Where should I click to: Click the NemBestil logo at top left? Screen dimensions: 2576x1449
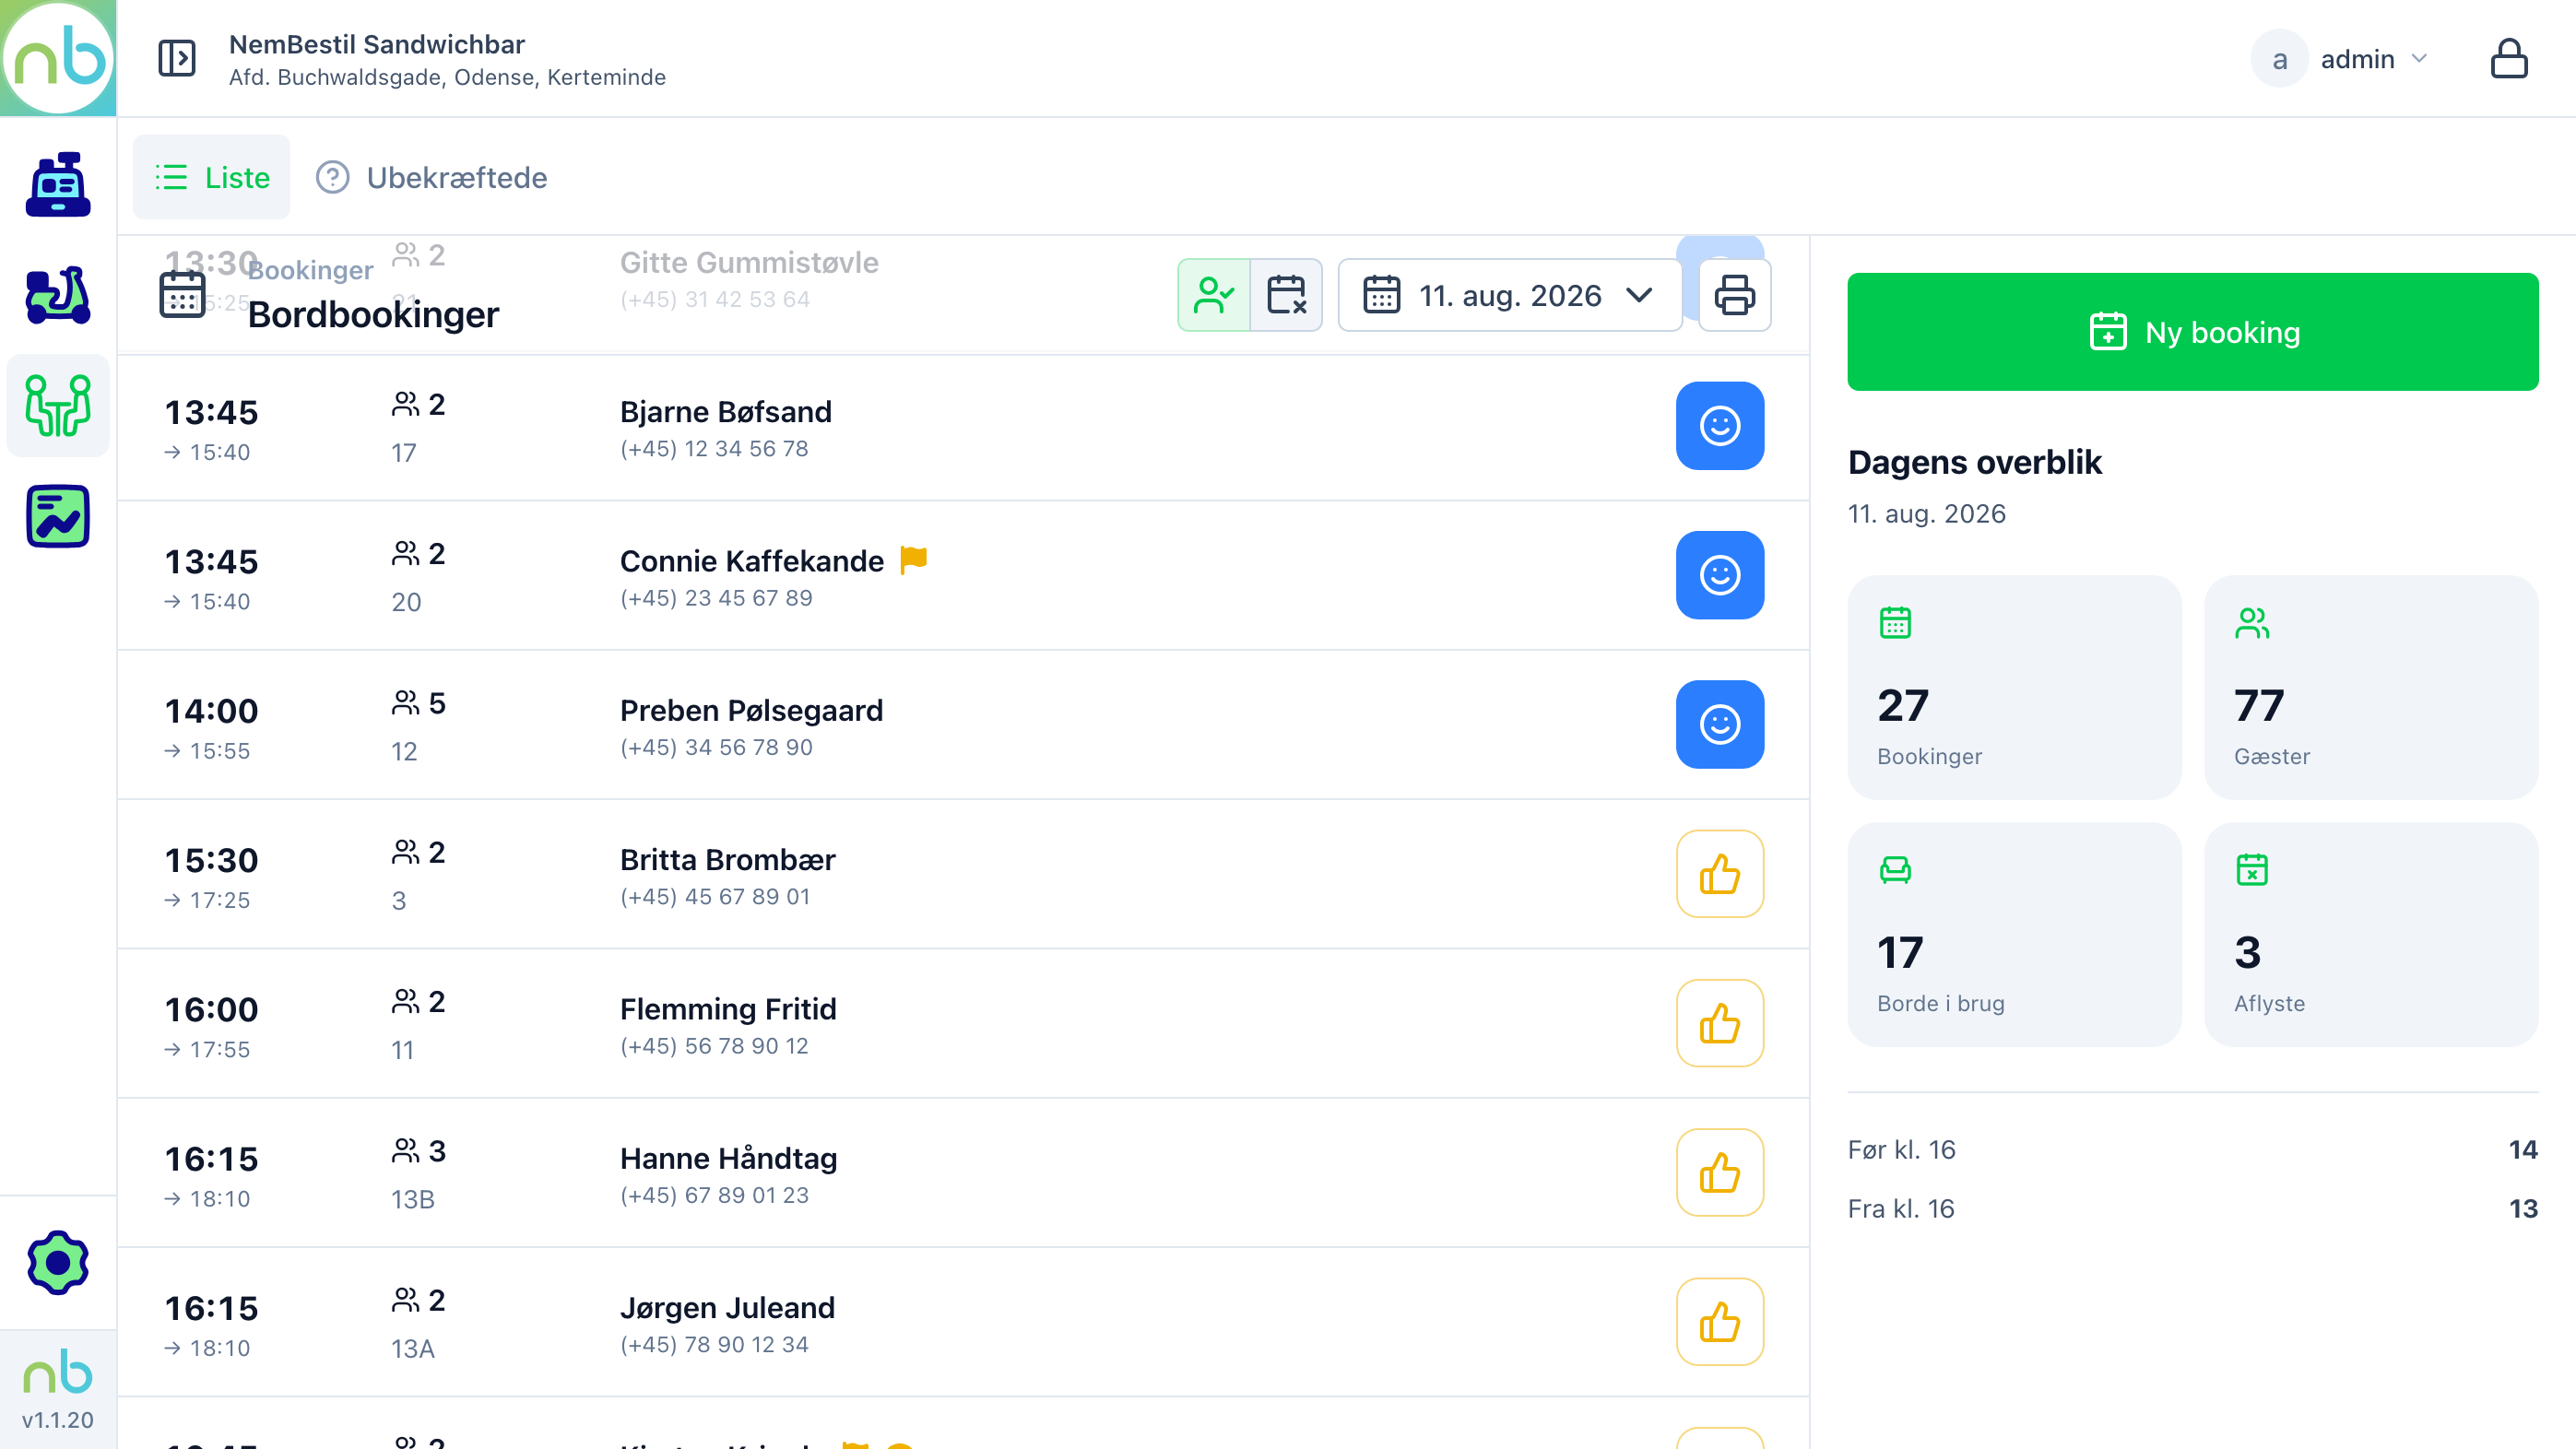(x=58, y=58)
